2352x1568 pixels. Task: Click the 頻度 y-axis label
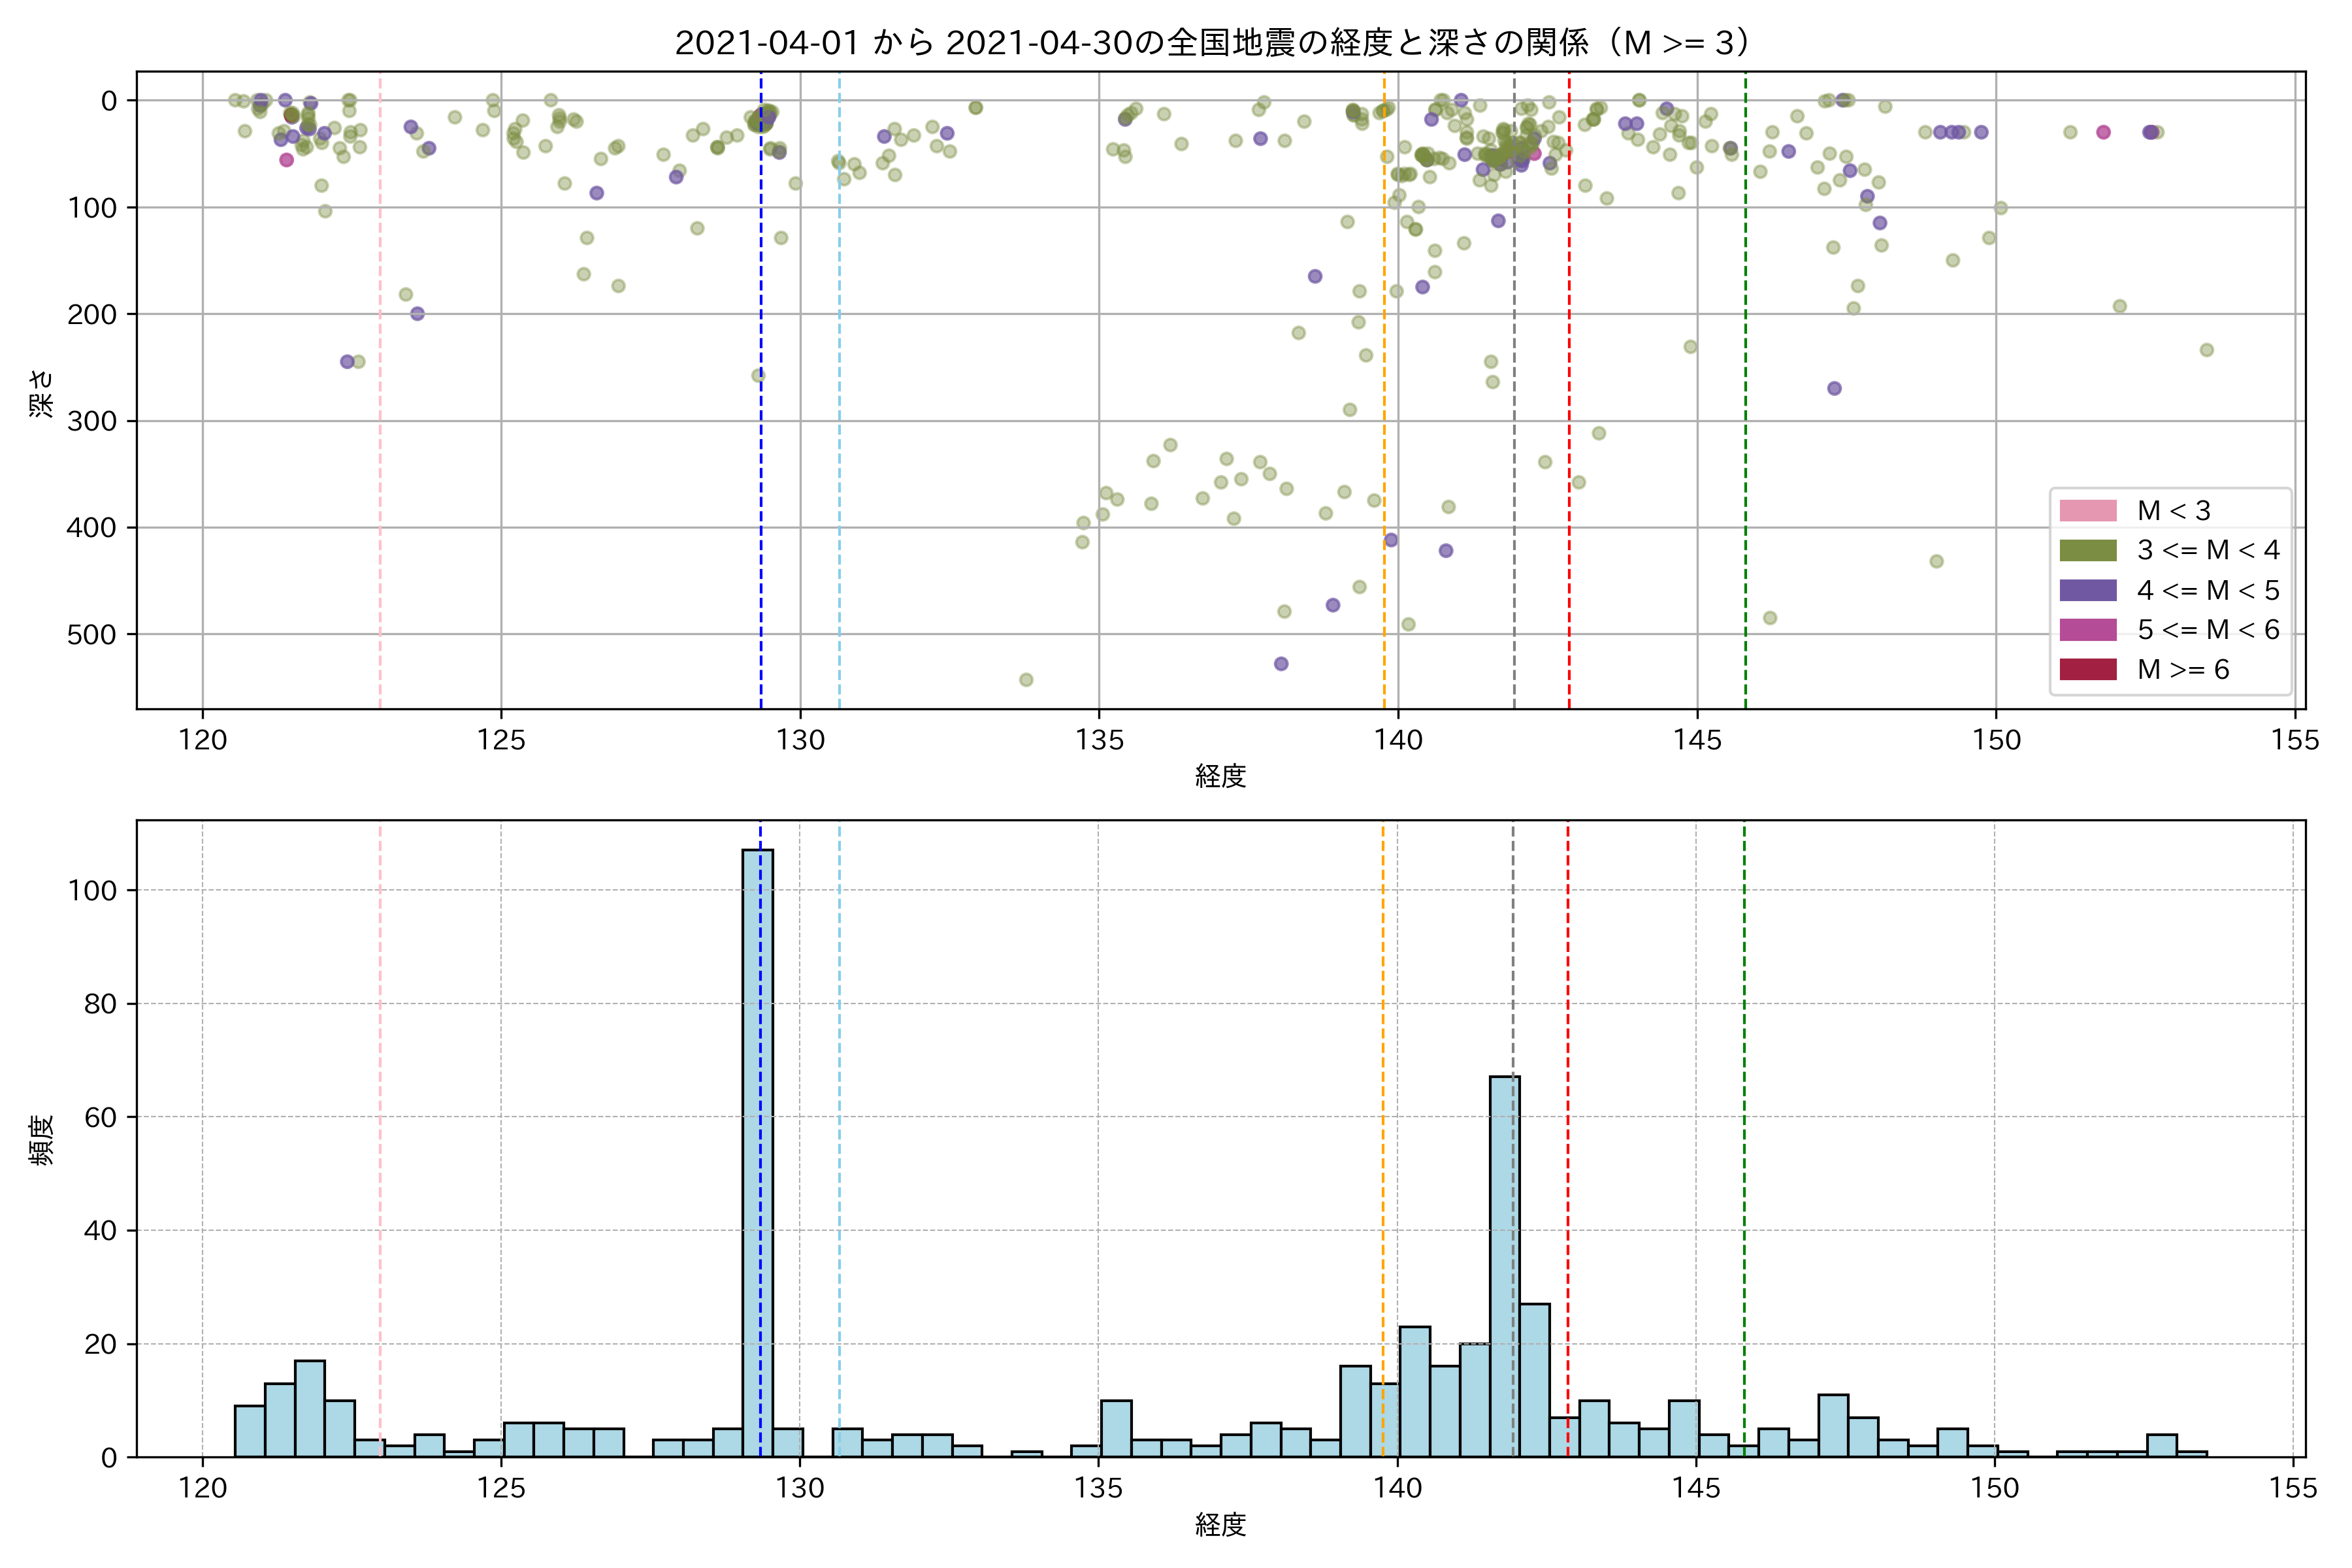42,1139
